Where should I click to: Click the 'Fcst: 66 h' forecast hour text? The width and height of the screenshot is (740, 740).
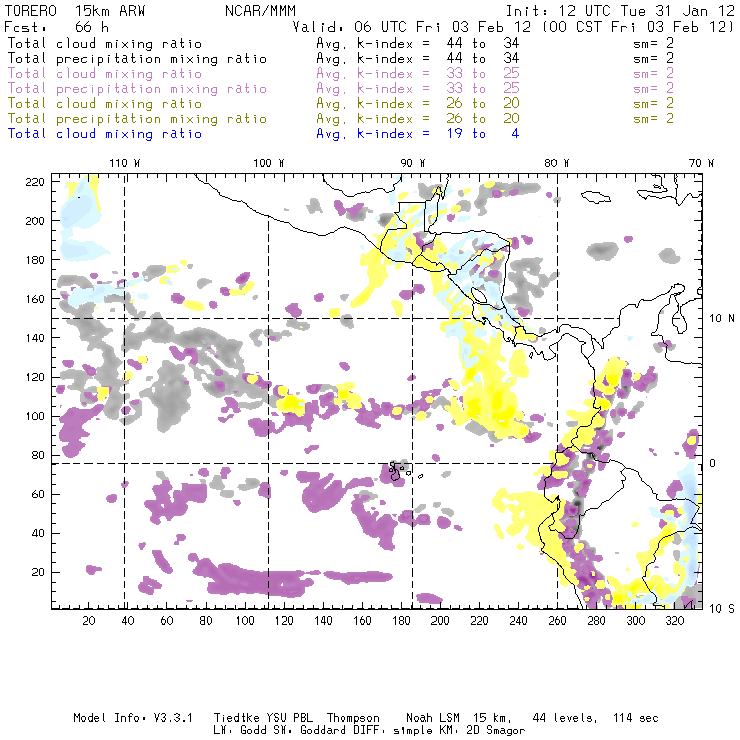[x=56, y=26]
